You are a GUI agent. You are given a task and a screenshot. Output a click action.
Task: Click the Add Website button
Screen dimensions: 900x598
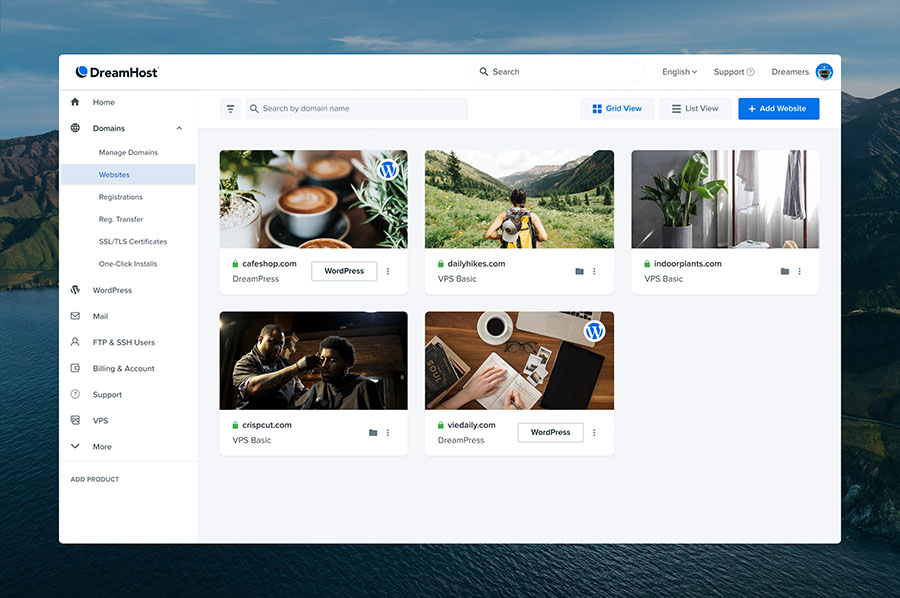[778, 109]
